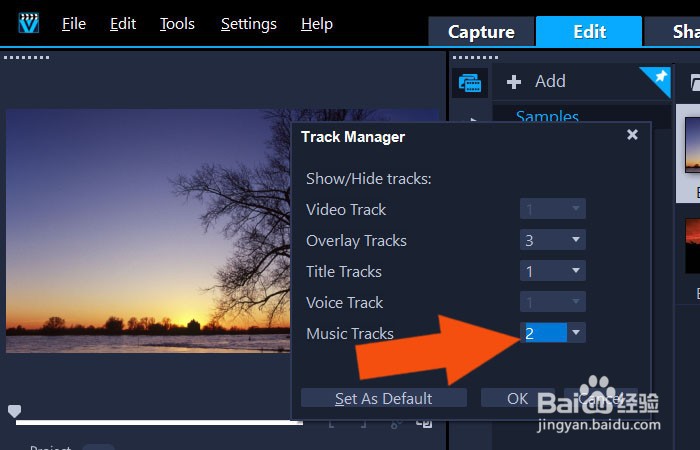Click the VideoStudio application logo icon
This screenshot has width=700, height=450.
click(x=29, y=23)
